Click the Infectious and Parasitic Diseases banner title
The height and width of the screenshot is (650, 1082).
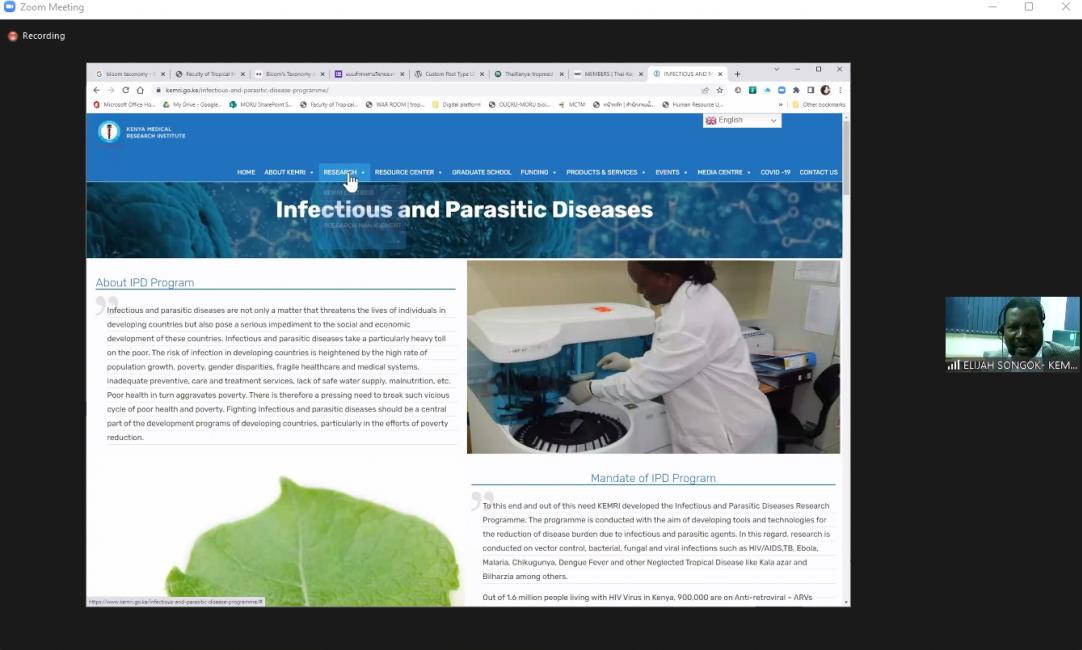click(464, 210)
